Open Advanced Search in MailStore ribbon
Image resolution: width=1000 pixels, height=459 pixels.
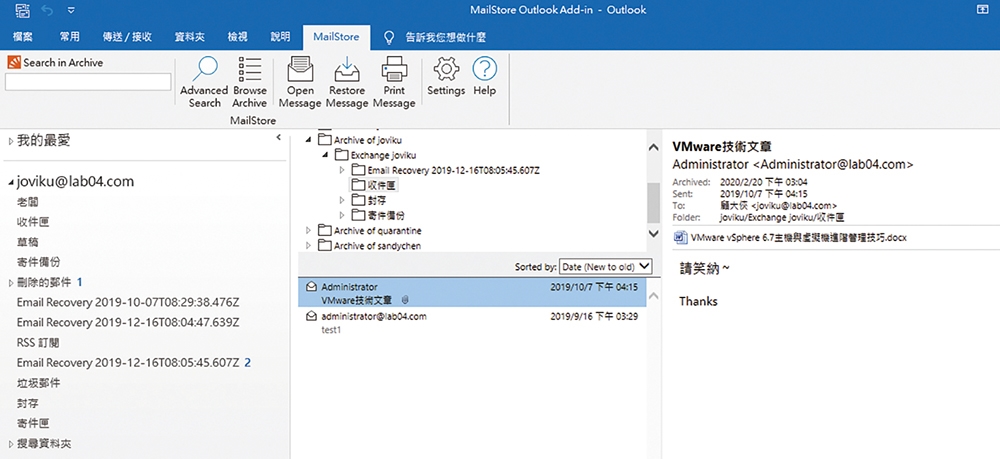tap(204, 82)
